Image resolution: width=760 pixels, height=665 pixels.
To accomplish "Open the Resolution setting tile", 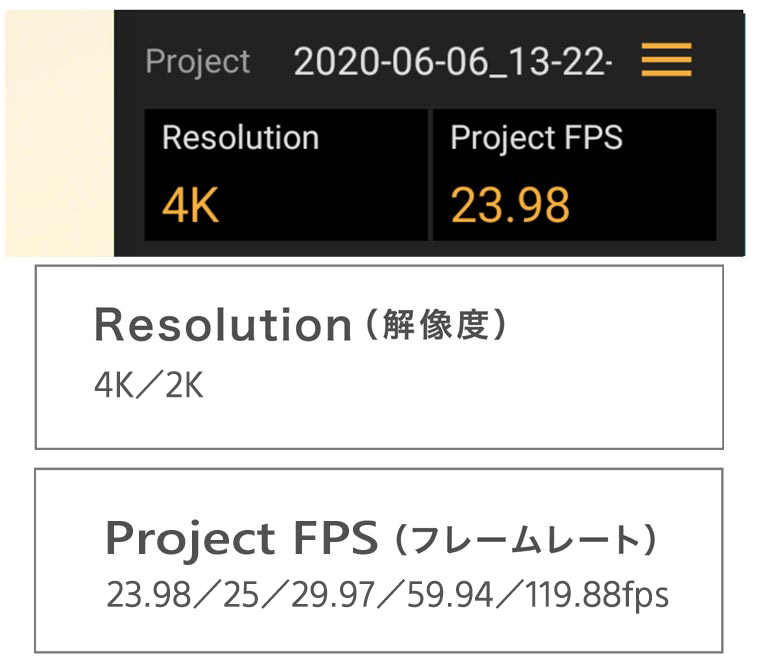I will pyautogui.click(x=285, y=175).
